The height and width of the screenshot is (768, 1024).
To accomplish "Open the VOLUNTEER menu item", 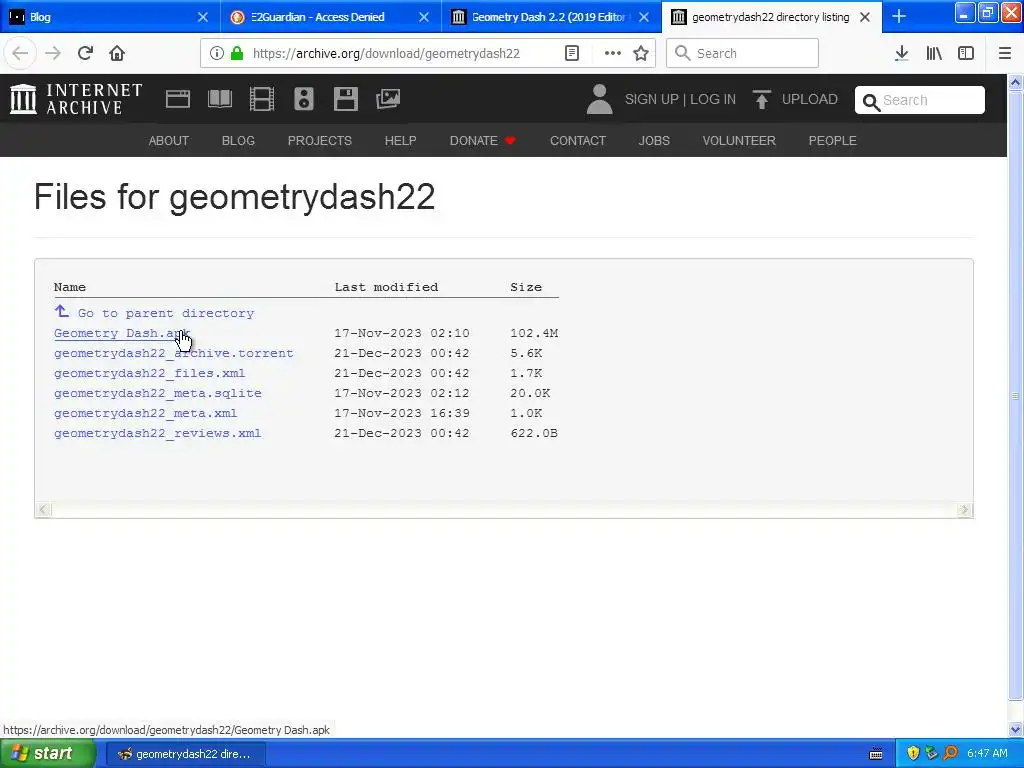I will point(739,140).
